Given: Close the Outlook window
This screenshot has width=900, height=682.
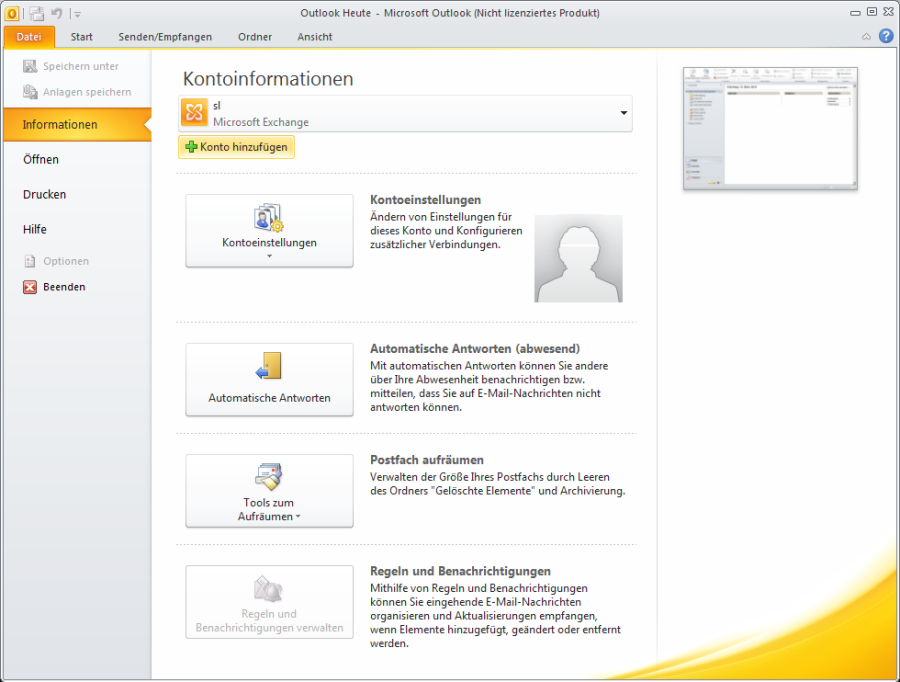Looking at the screenshot, I should click(x=889, y=12).
